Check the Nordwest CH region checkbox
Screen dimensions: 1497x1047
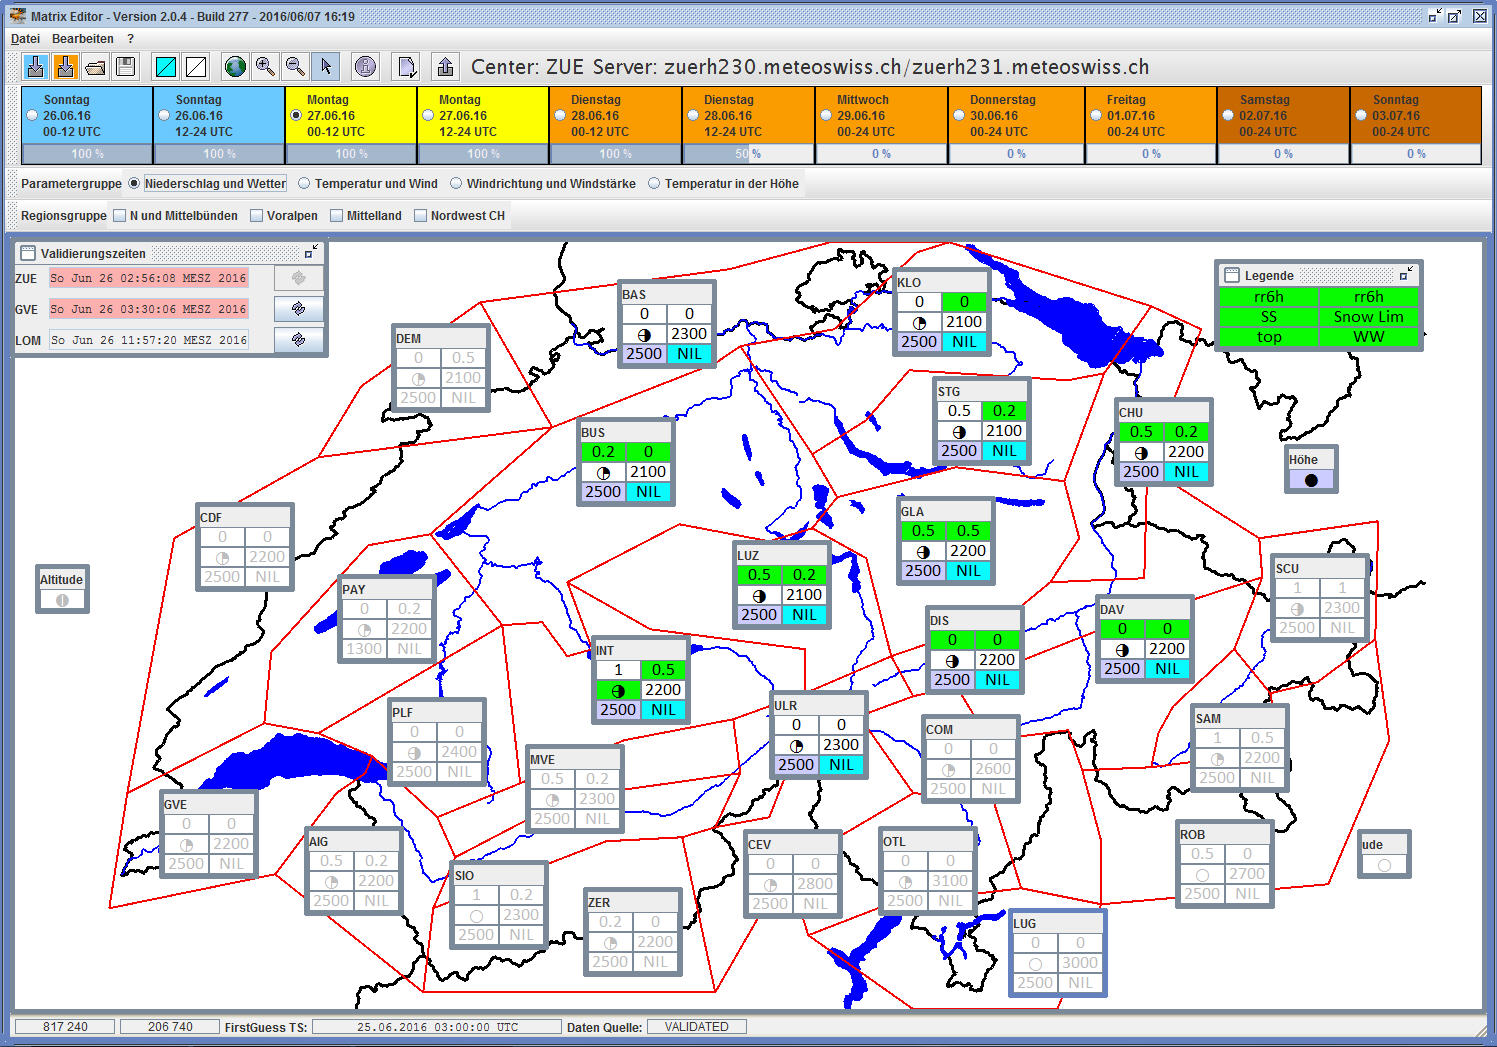pos(421,216)
